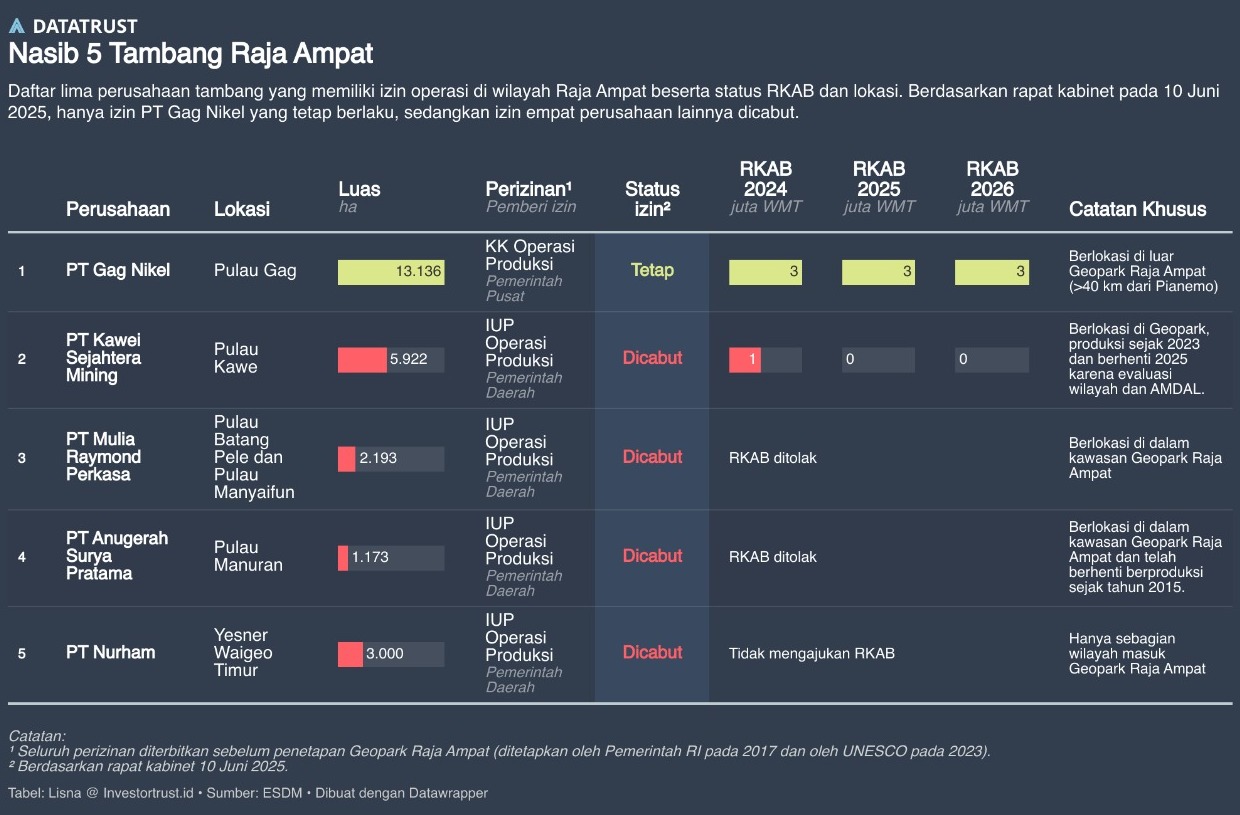Click the Perusahaan column header
The image size is (1240, 815).
tap(118, 209)
